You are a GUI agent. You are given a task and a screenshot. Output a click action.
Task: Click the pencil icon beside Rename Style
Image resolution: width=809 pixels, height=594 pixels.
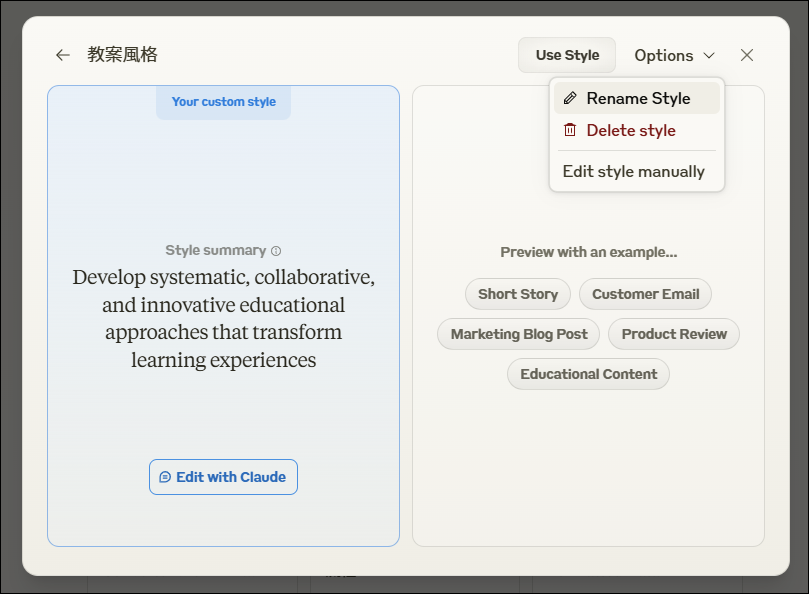pyautogui.click(x=570, y=98)
